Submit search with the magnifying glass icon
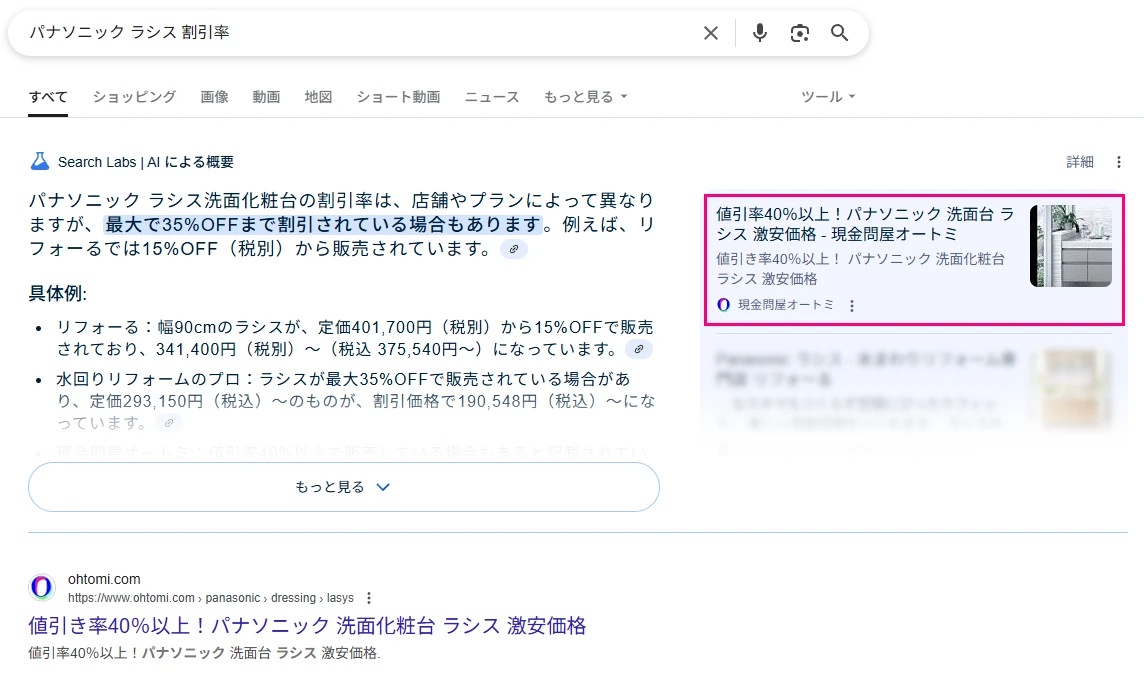Screen dimensions: 1144x673 pyautogui.click(x=839, y=33)
